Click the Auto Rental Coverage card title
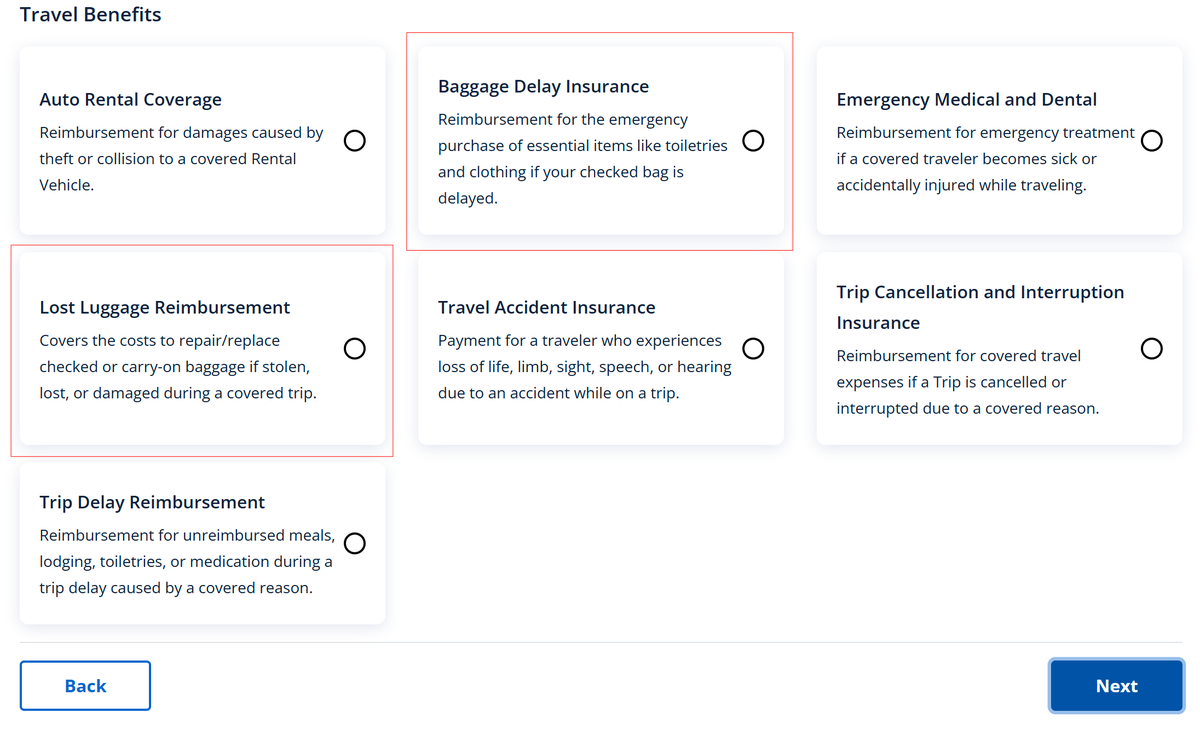The width and height of the screenshot is (1200, 730). point(131,100)
